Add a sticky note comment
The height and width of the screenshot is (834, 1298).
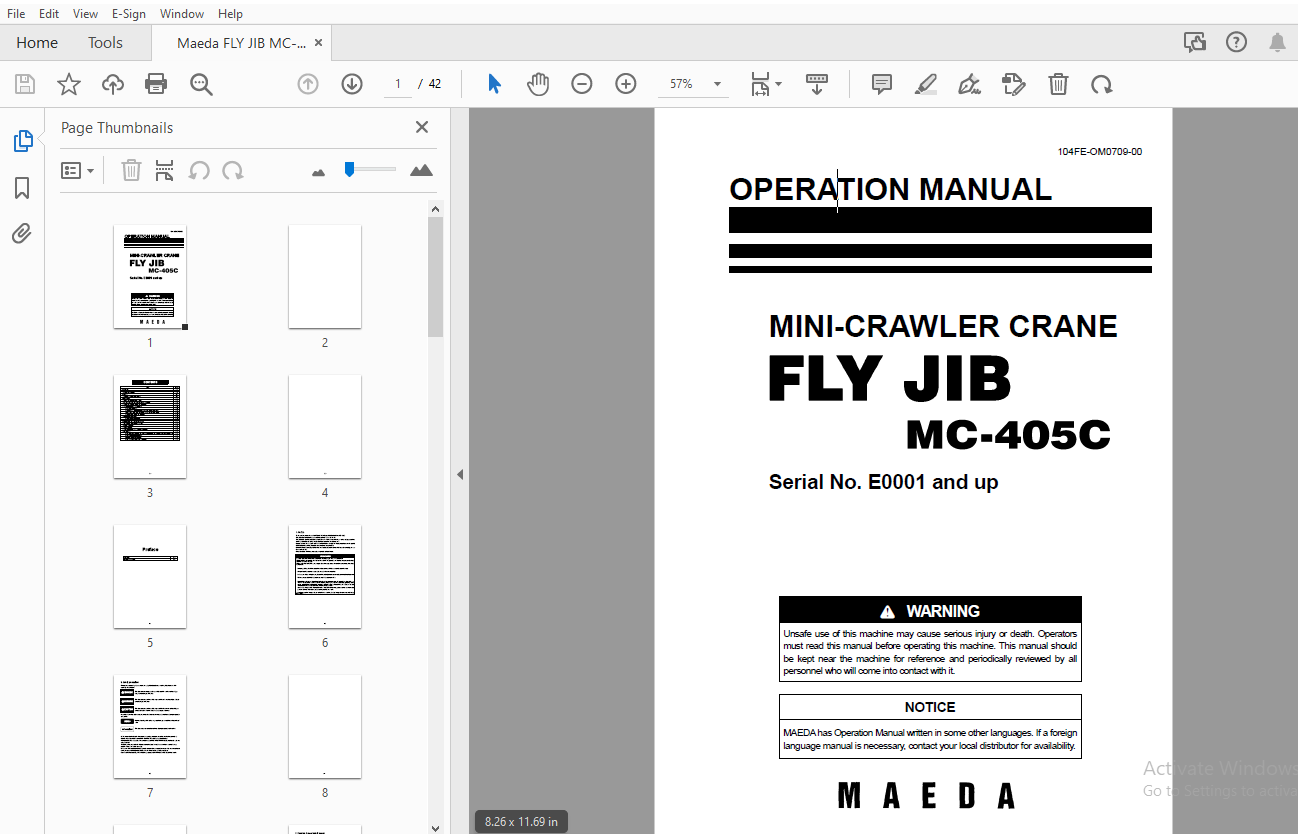click(x=882, y=84)
